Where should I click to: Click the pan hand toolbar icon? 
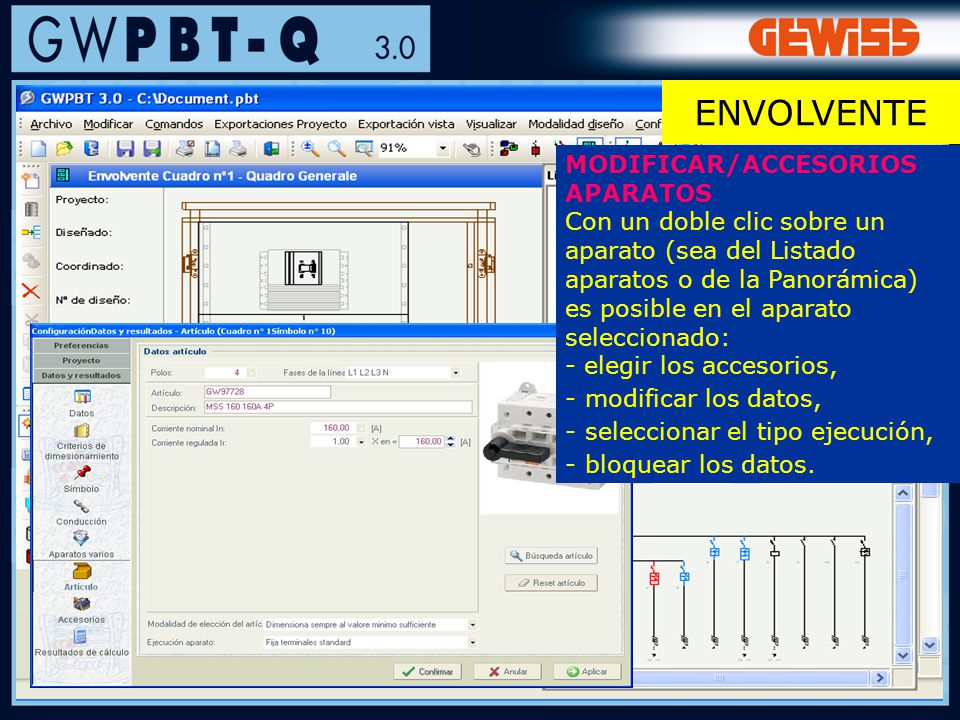coord(471,149)
